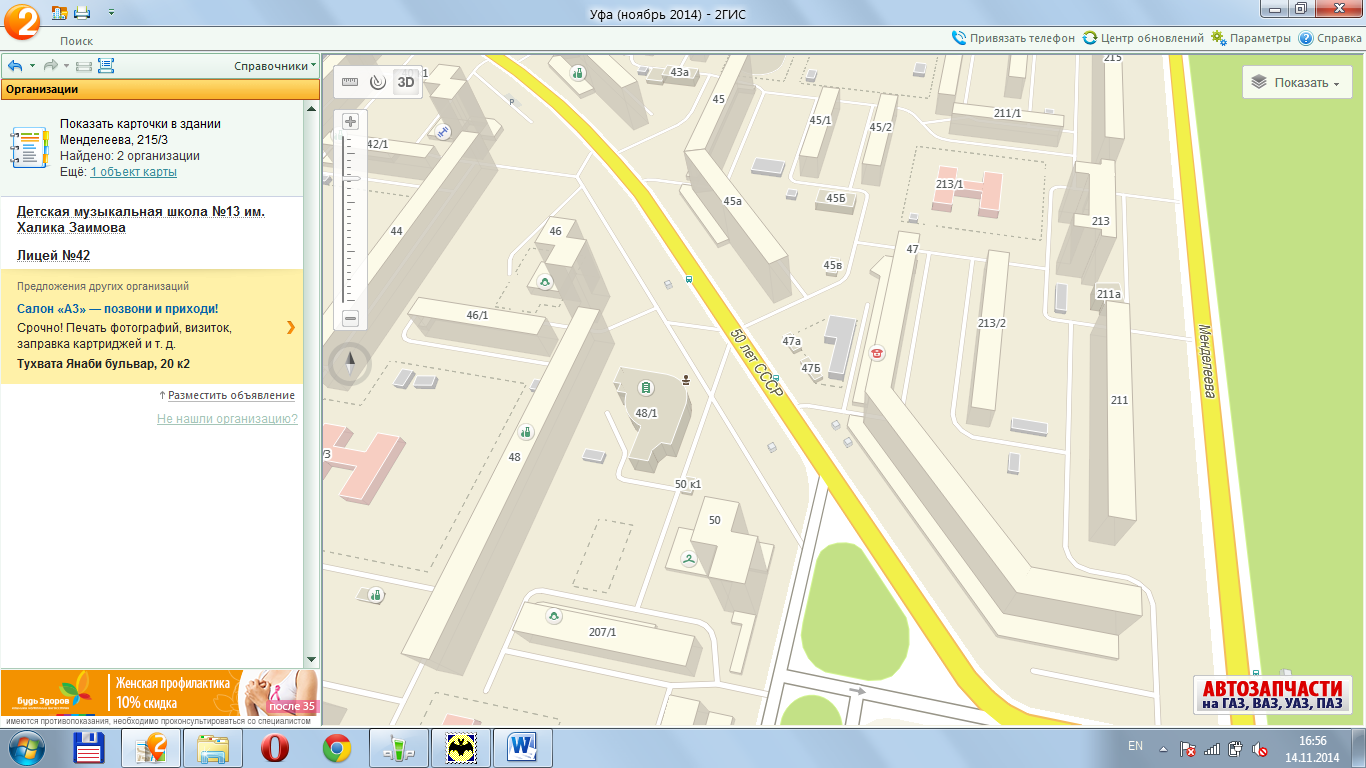
Task: Click the Женская профилактика banner ad
Action: (160, 693)
